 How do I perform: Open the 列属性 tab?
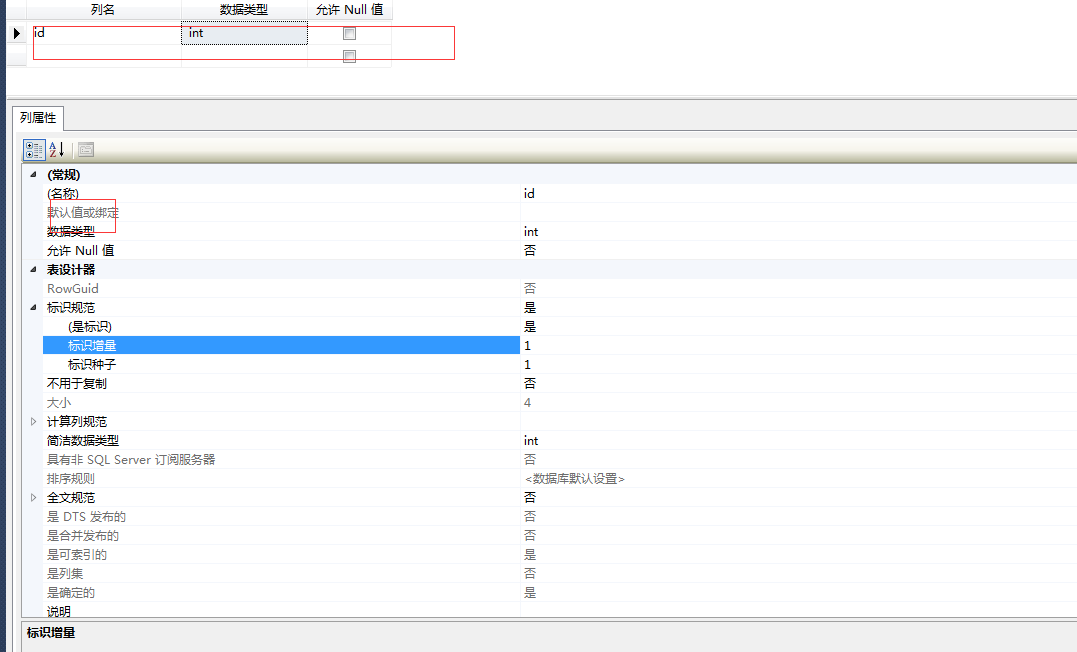pyautogui.click(x=38, y=118)
